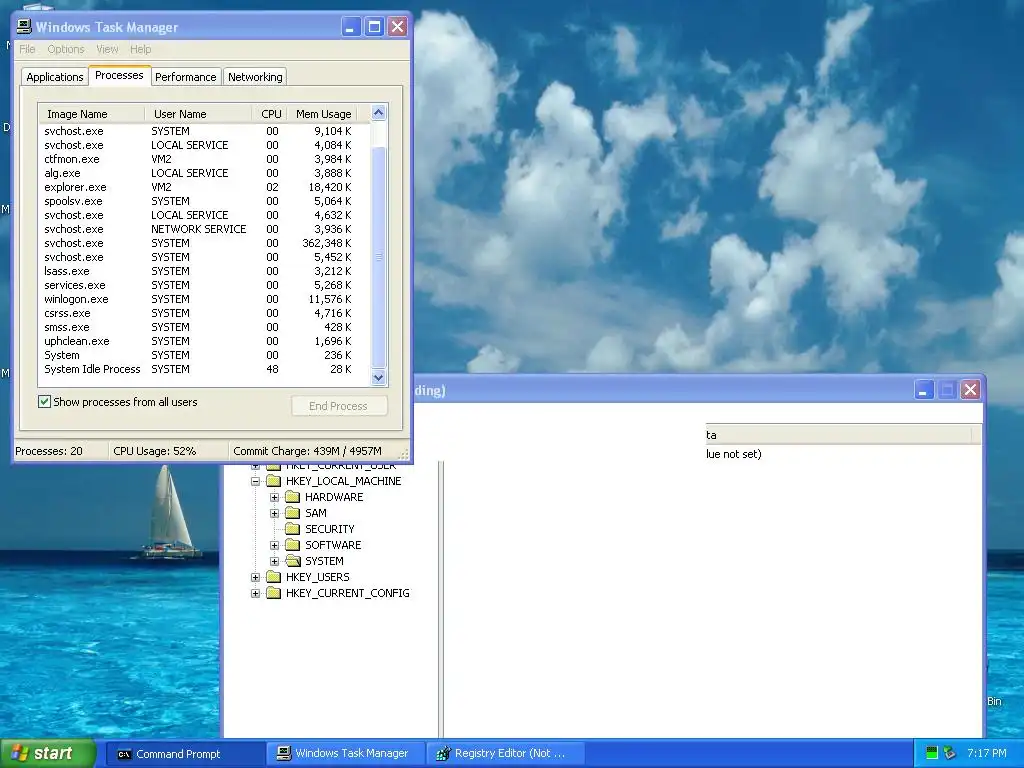
Task: Click the process list scroll up arrow
Action: pyautogui.click(x=379, y=113)
